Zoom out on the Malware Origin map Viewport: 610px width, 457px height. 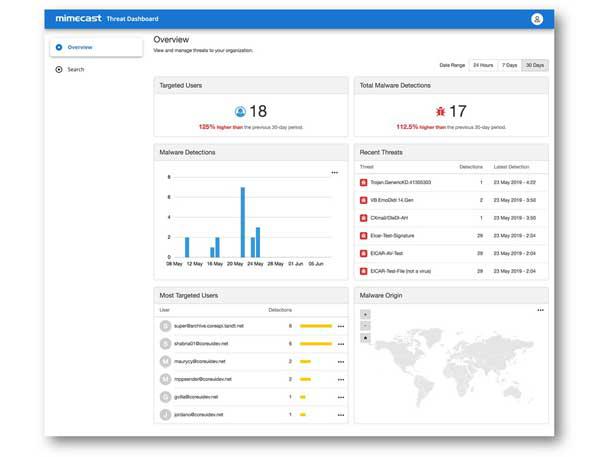[x=365, y=325]
